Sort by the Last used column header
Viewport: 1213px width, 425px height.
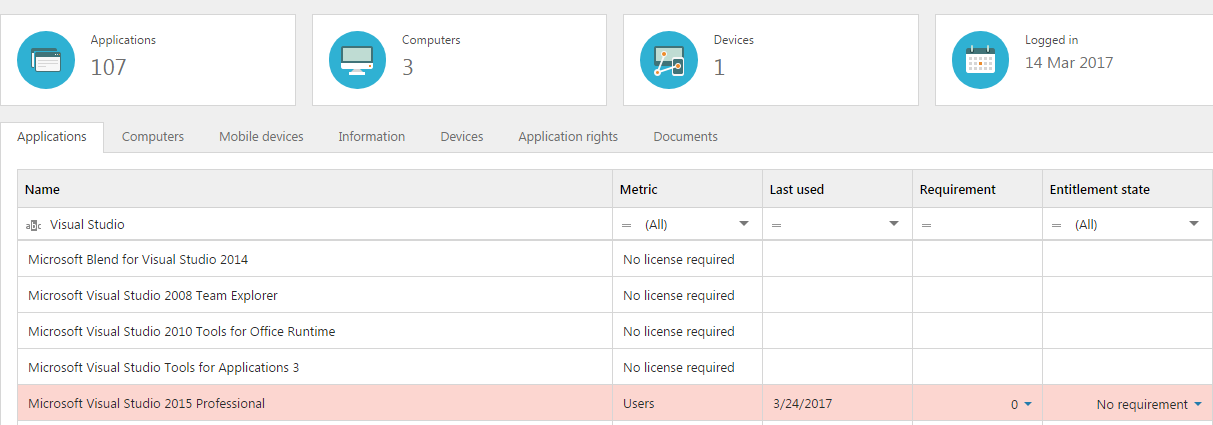point(838,189)
